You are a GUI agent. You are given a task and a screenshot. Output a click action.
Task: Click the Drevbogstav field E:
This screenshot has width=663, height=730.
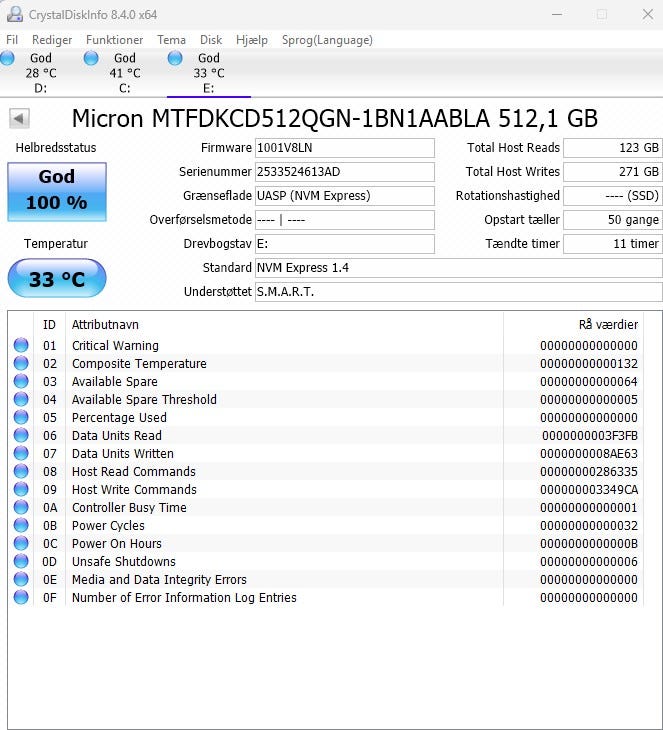[x=345, y=244]
